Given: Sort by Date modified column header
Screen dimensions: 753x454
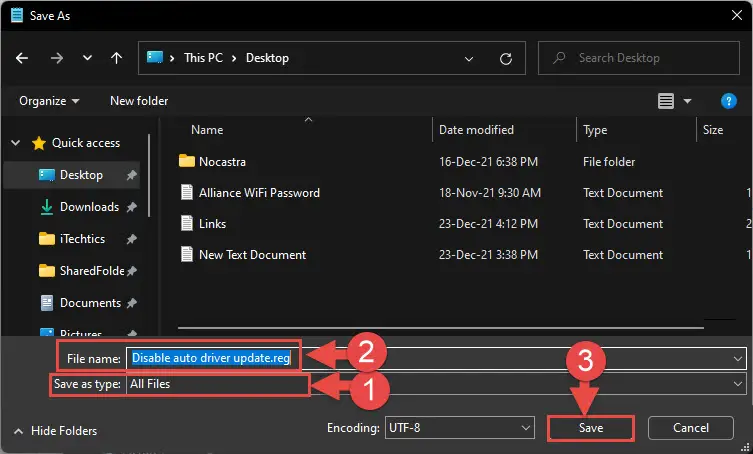Looking at the screenshot, I should 476,130.
